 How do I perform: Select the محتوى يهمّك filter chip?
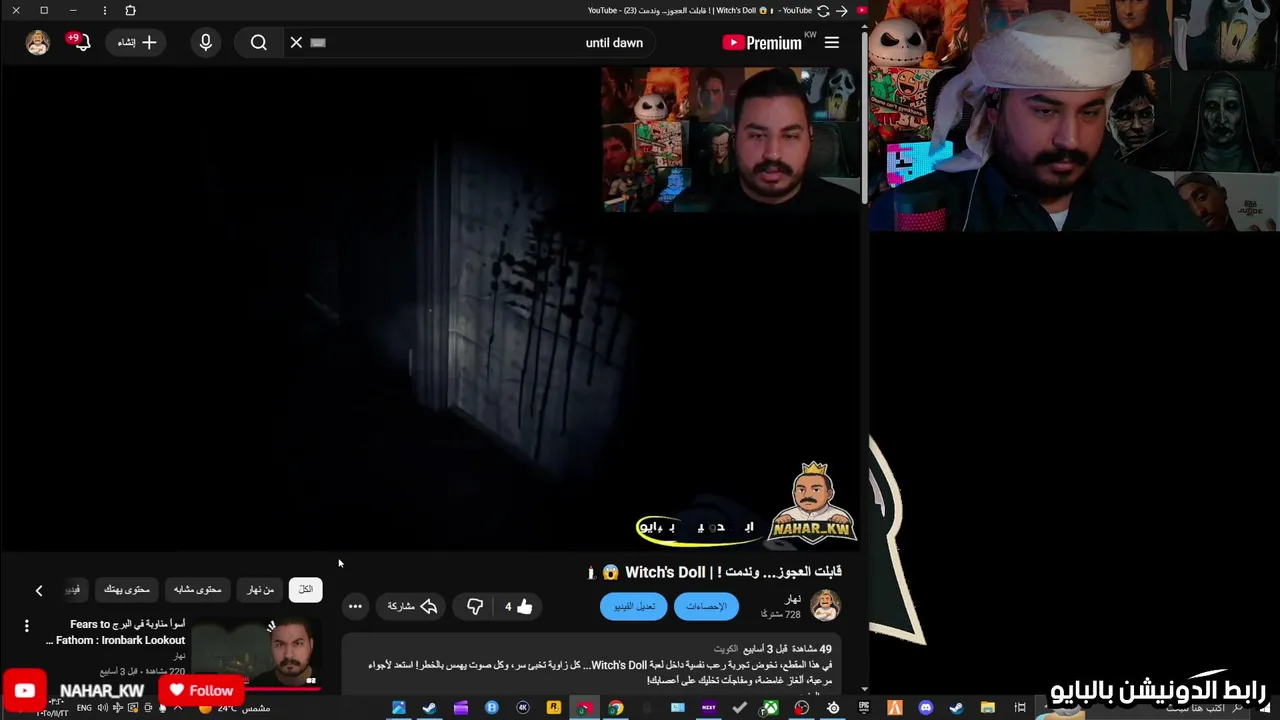pyautogui.click(x=127, y=589)
